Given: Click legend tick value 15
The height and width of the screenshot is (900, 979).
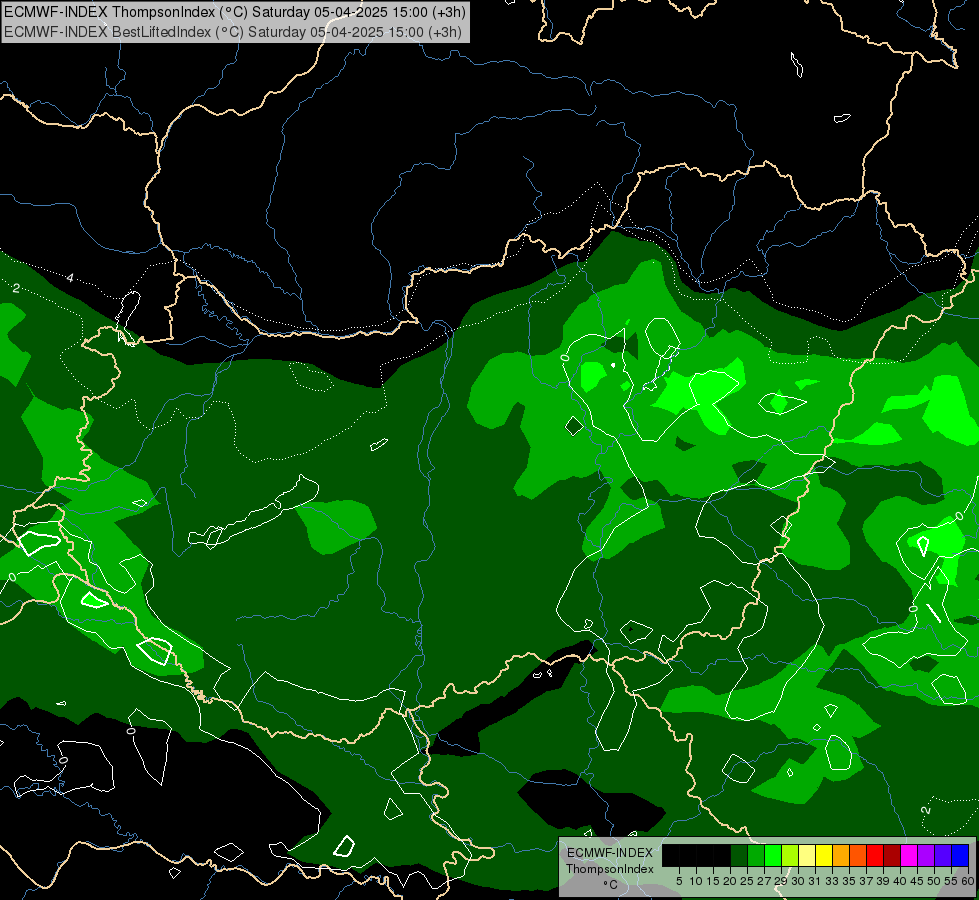Looking at the screenshot, I should 713,881.
